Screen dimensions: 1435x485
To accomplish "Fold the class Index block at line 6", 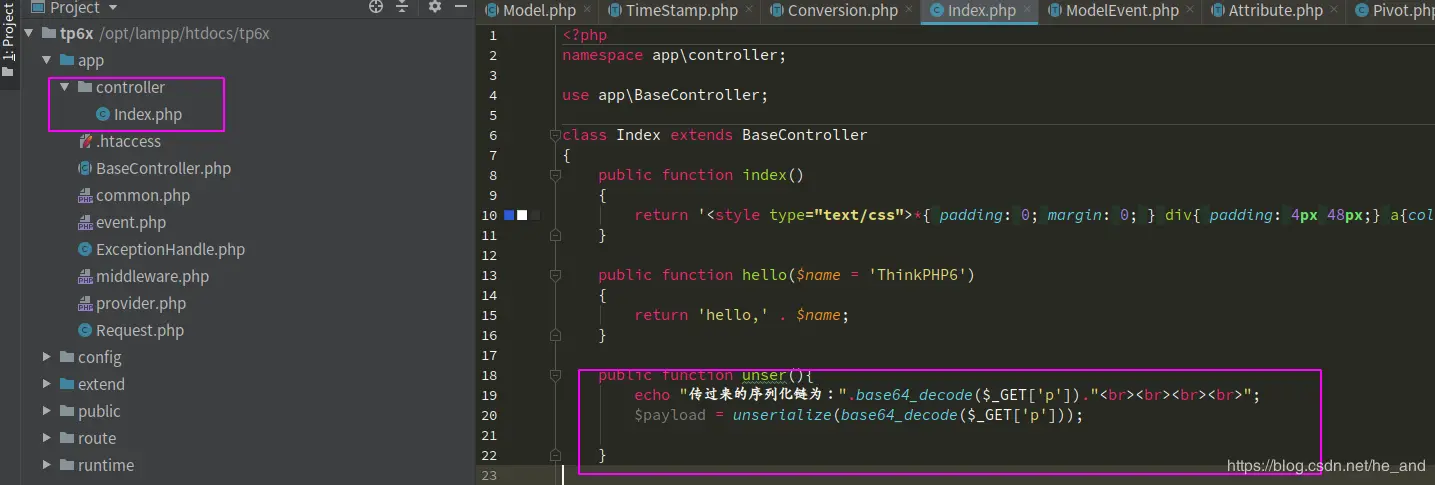I will pos(555,135).
